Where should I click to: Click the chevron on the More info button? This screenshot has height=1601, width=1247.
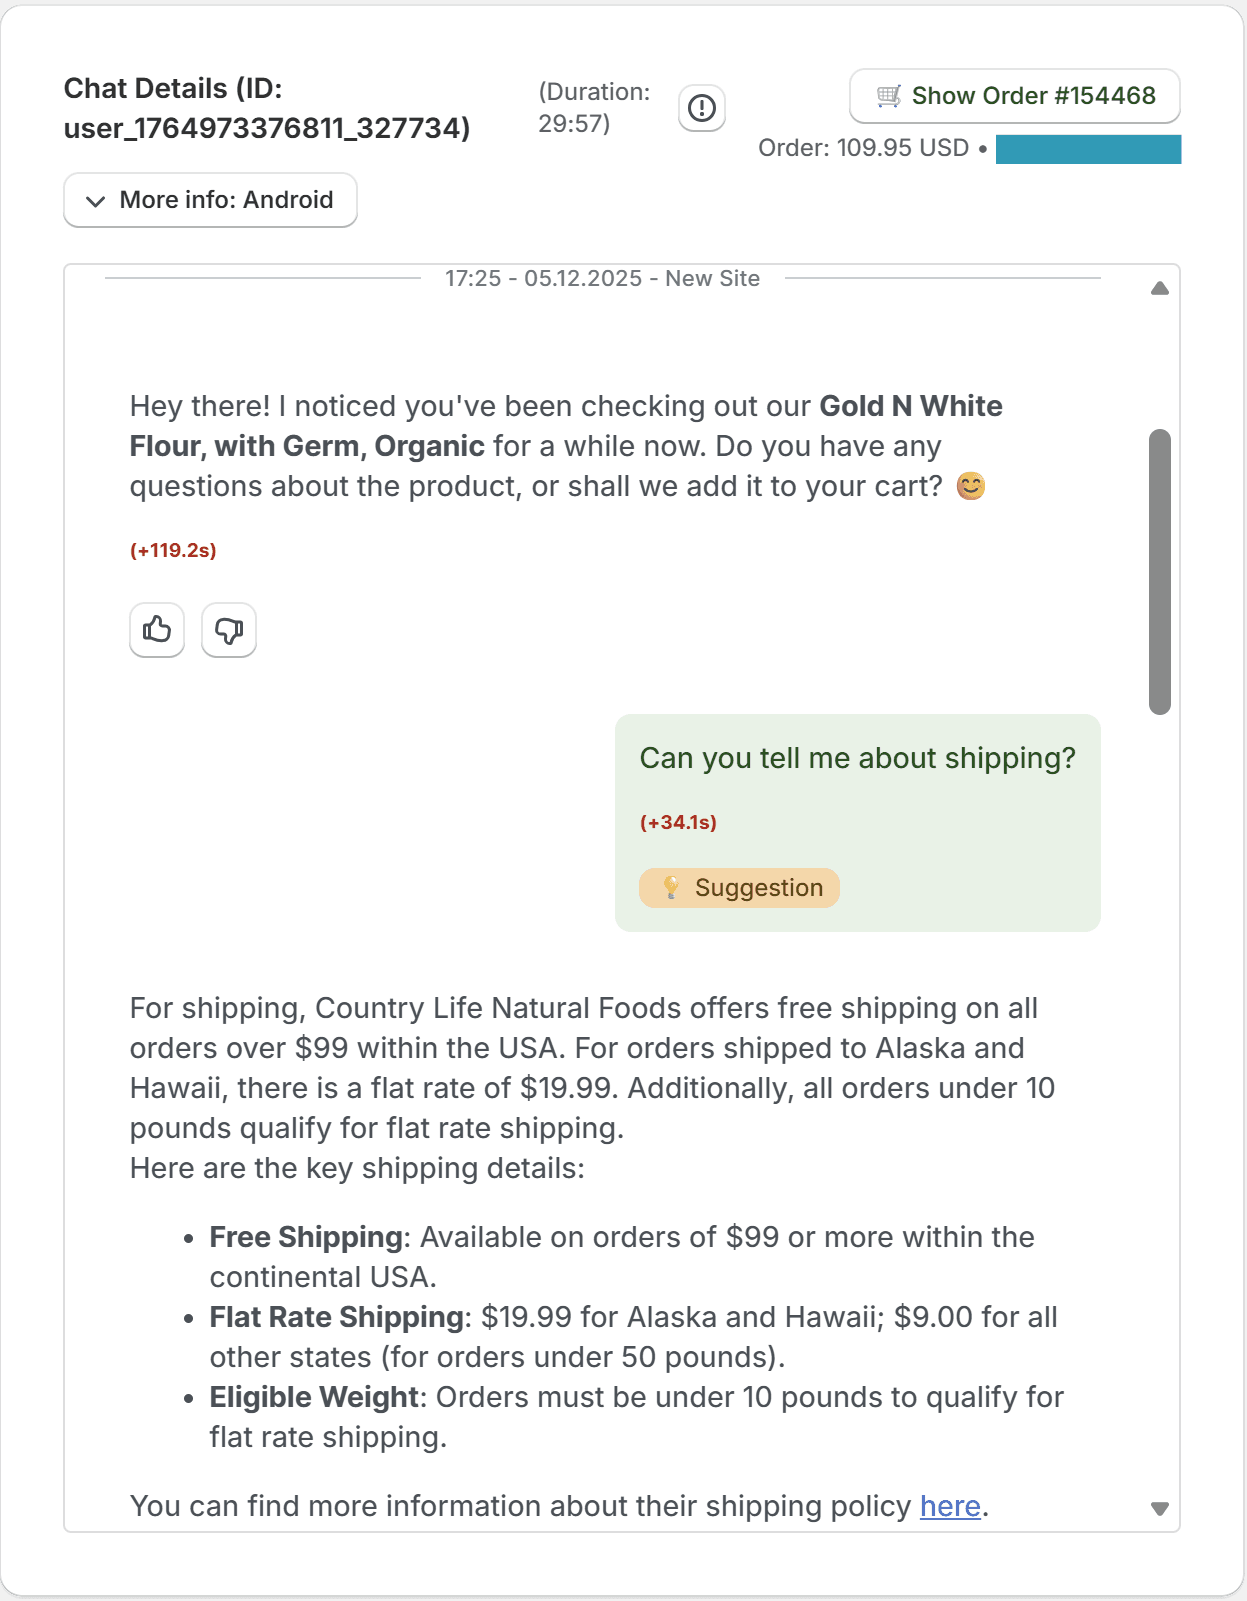pyautogui.click(x=95, y=200)
